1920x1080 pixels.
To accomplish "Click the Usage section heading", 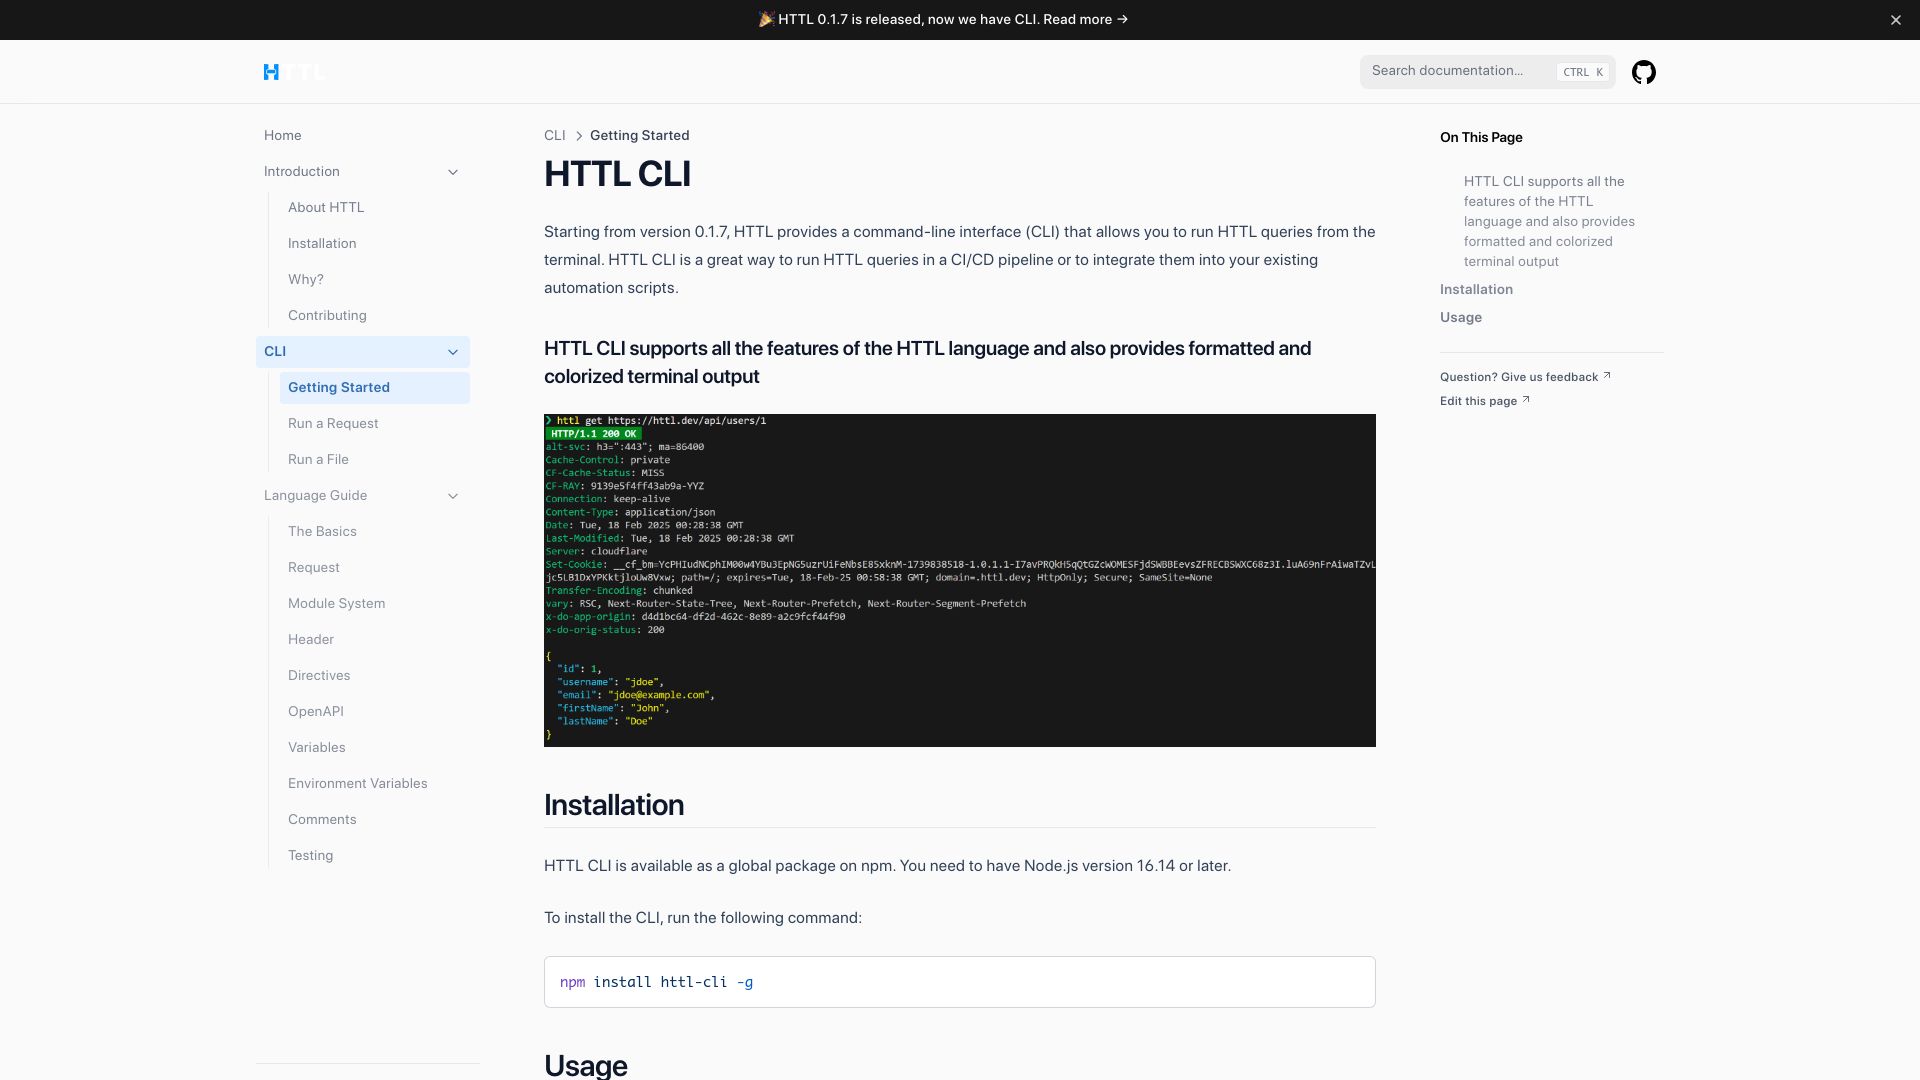I will click(x=586, y=1064).
